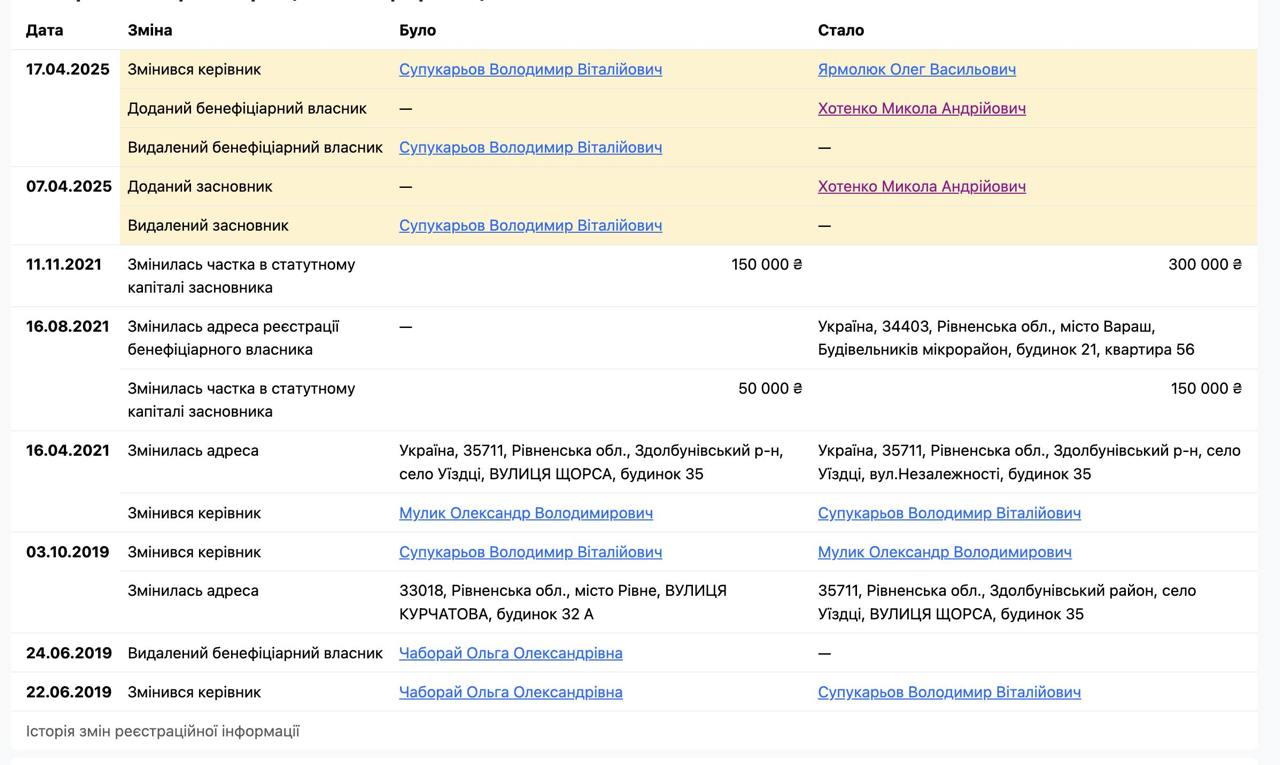1280x765 pixels.
Task: Click Історія змін реєстраційної інформації caption
Action: 163,731
